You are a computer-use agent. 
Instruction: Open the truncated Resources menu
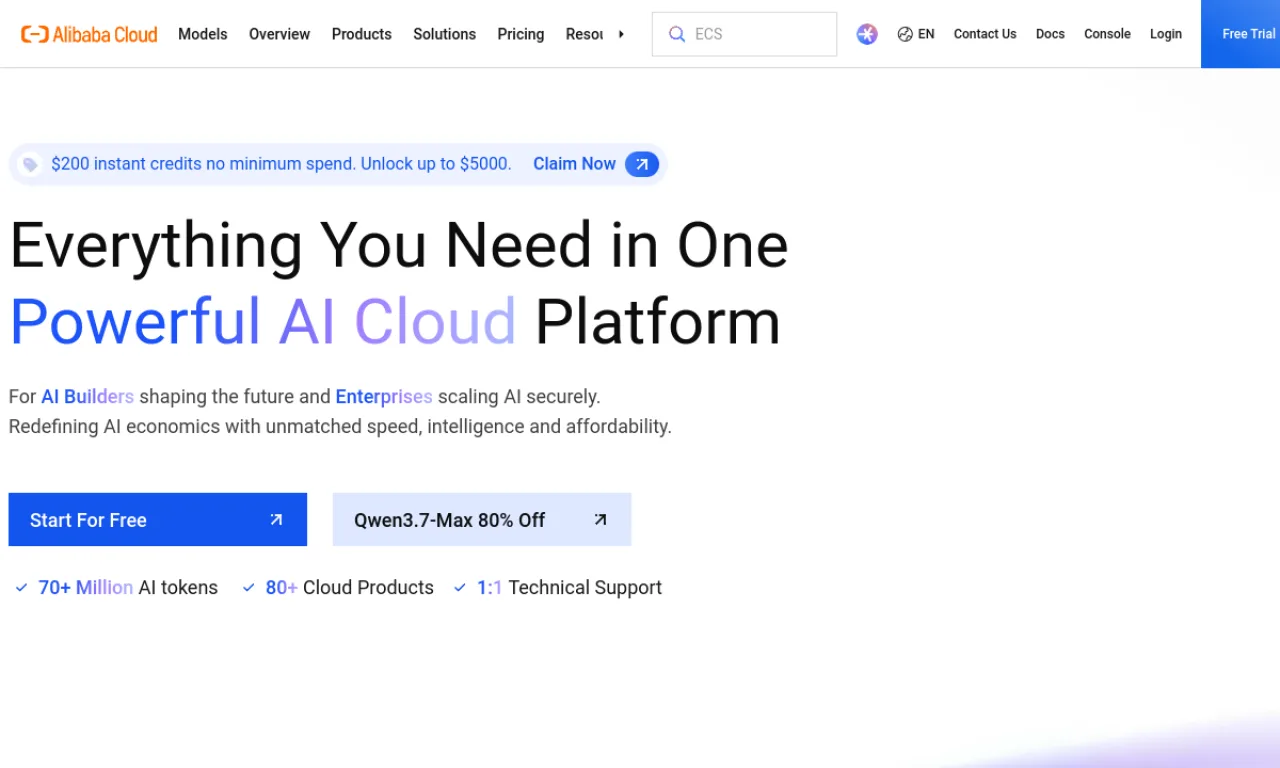click(x=584, y=34)
